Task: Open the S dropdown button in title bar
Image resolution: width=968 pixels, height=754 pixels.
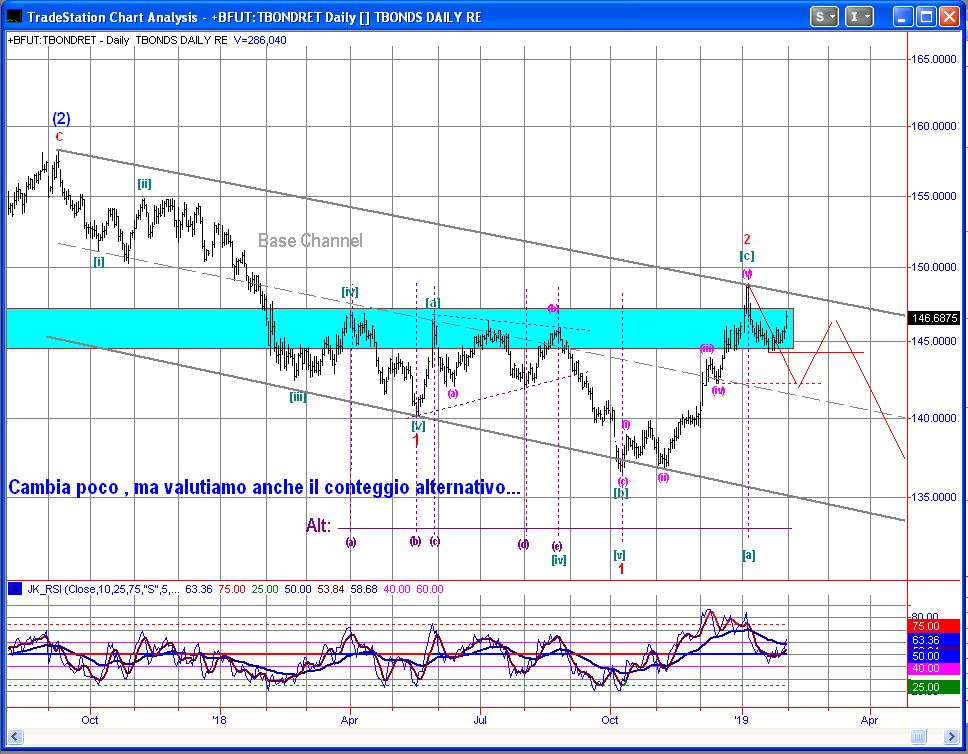Action: pyautogui.click(x=824, y=17)
